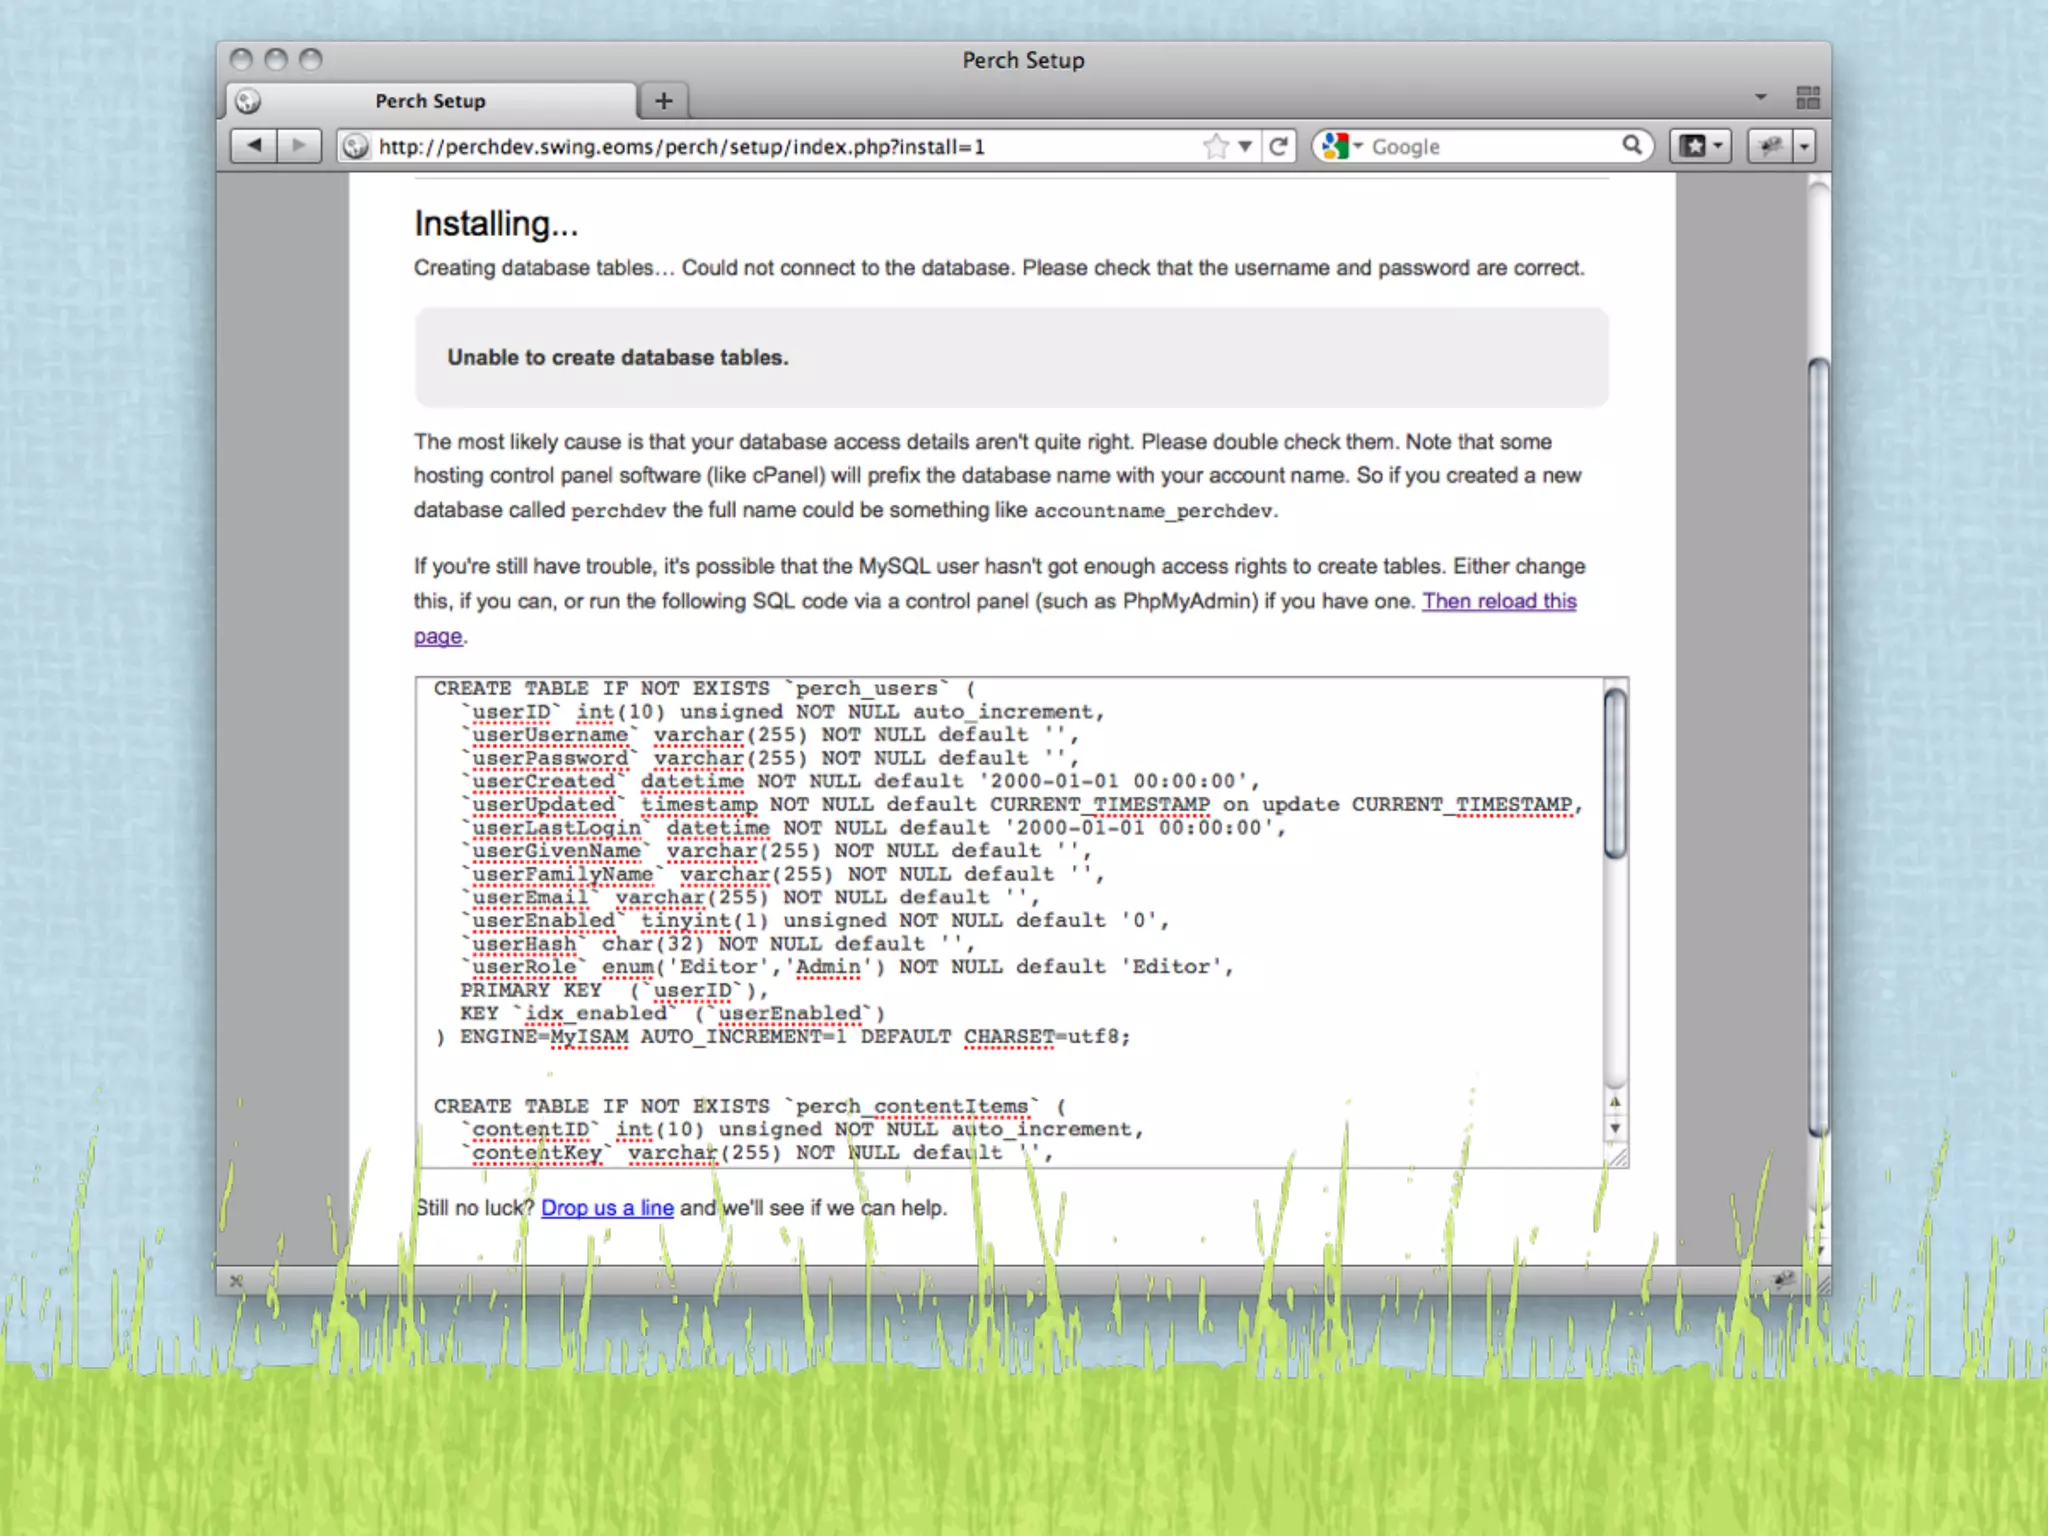
Task: Click the 'Drop us a line' link
Action: click(x=607, y=1208)
